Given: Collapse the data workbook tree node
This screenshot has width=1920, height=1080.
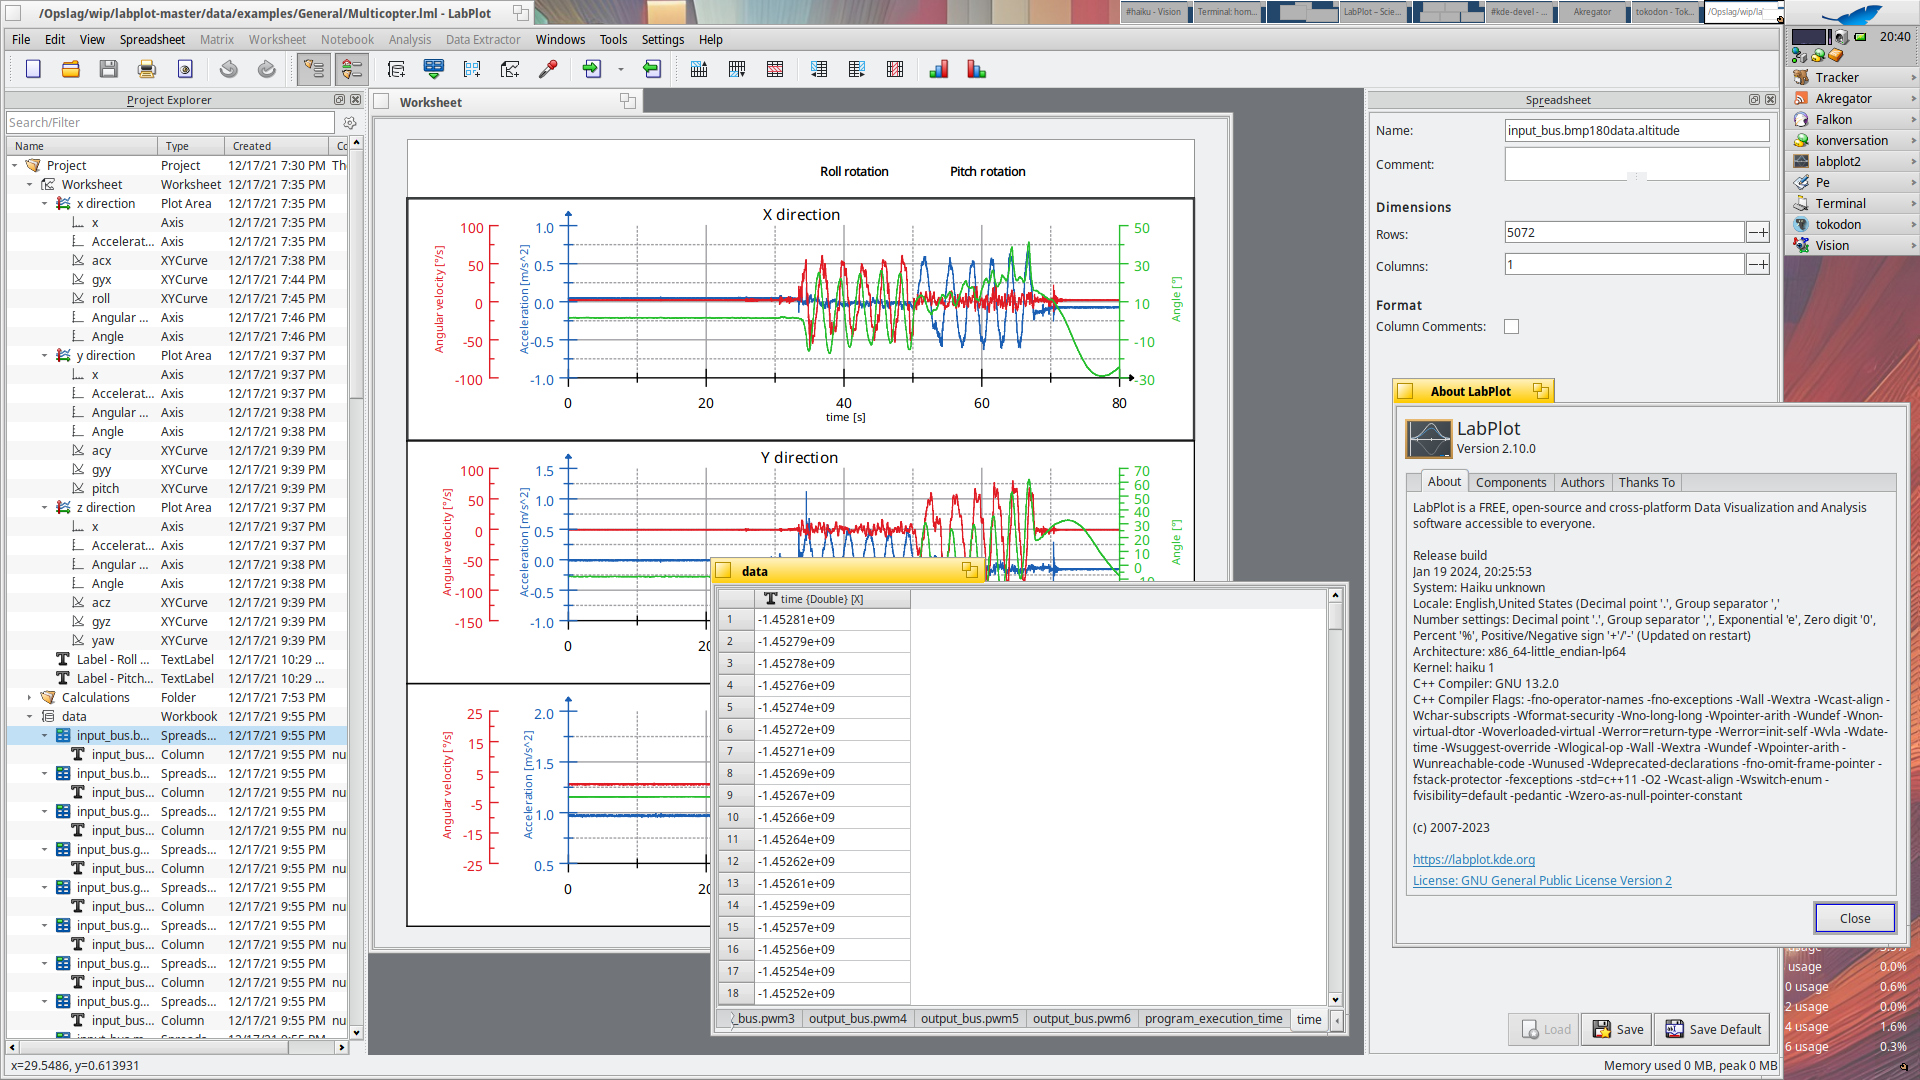Looking at the screenshot, I should coord(30,717).
